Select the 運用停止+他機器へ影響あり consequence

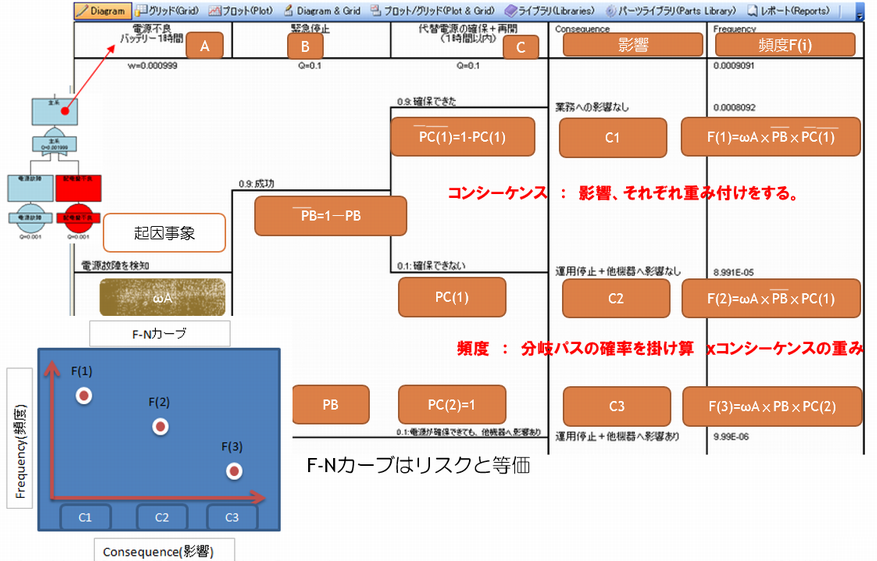pos(617,436)
